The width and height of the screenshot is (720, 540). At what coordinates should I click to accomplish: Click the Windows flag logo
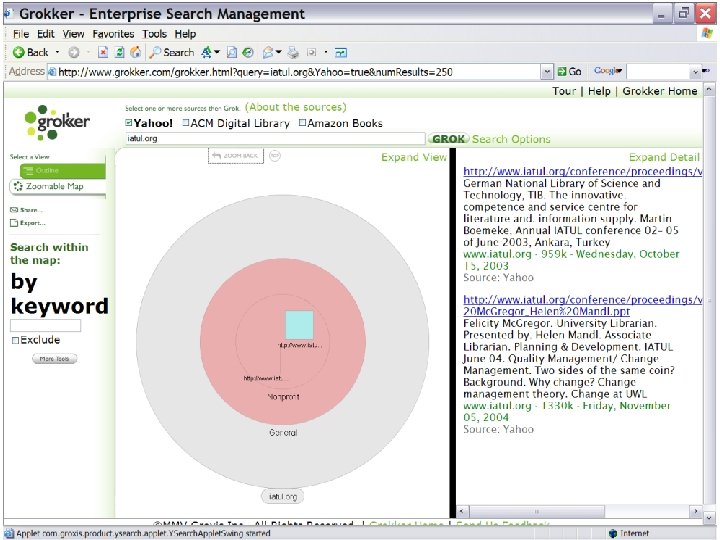(708, 34)
